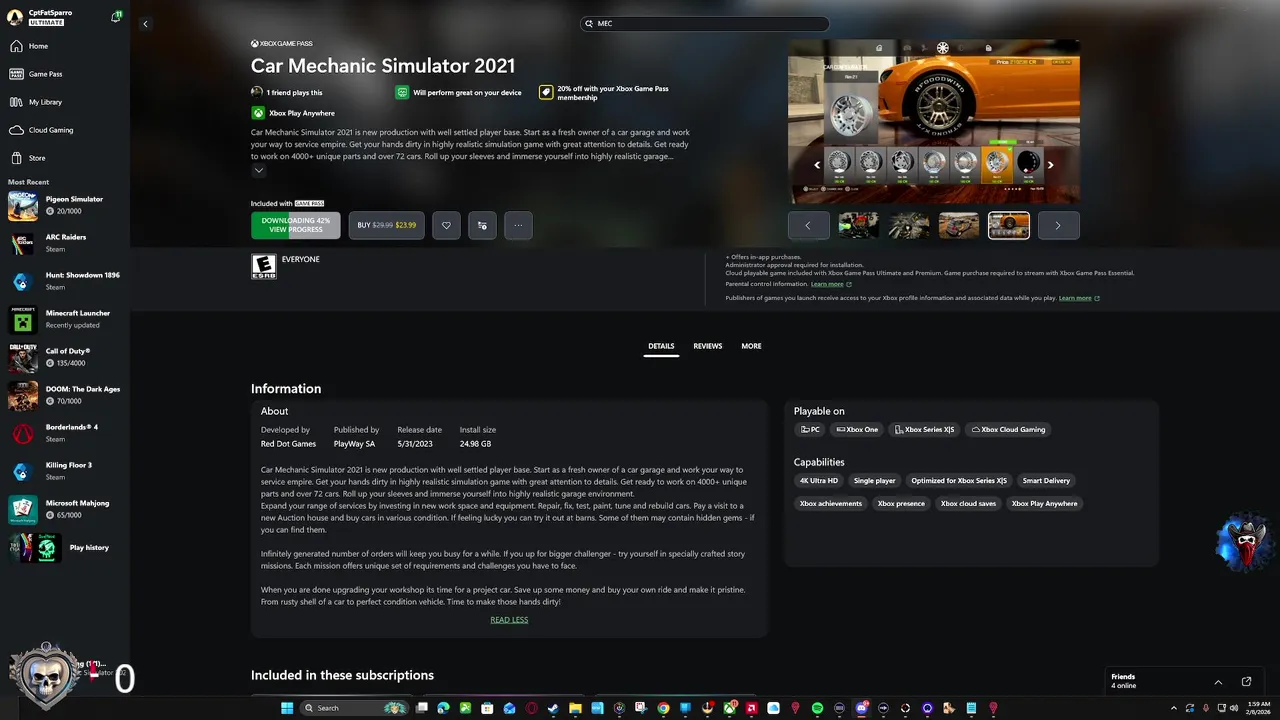Pop out the Friends panel window
Screen dimensions: 1280x720
coord(1246,682)
